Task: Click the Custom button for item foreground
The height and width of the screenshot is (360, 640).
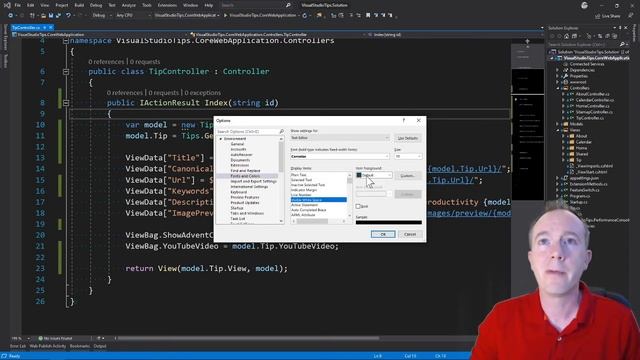Action: (408, 176)
